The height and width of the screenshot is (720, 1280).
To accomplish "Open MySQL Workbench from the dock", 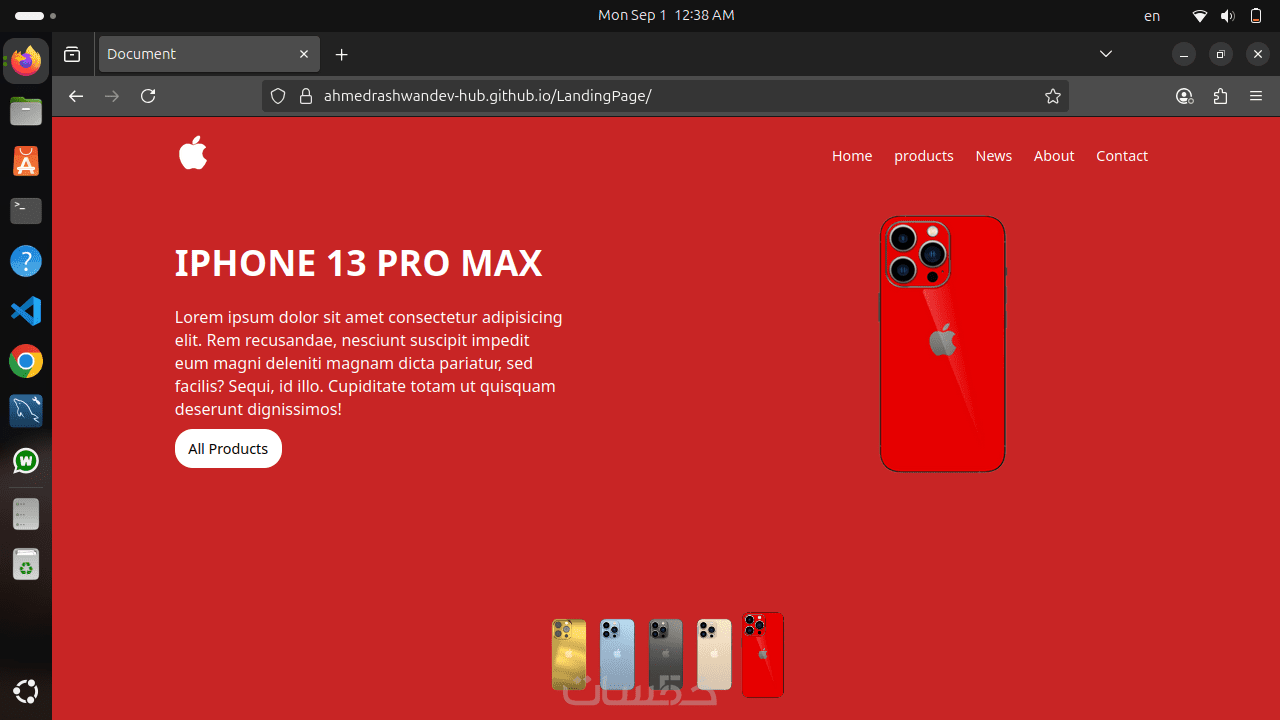I will coord(26,411).
